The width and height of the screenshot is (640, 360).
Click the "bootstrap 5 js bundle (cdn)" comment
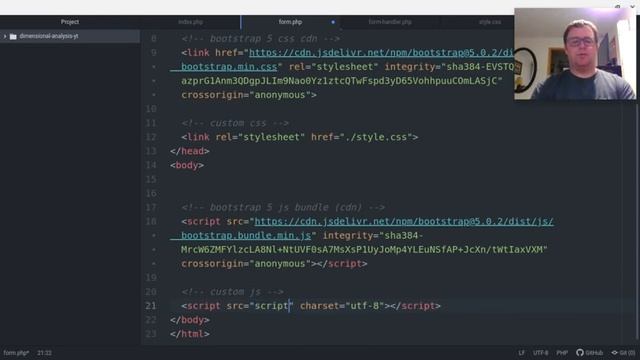(x=283, y=207)
